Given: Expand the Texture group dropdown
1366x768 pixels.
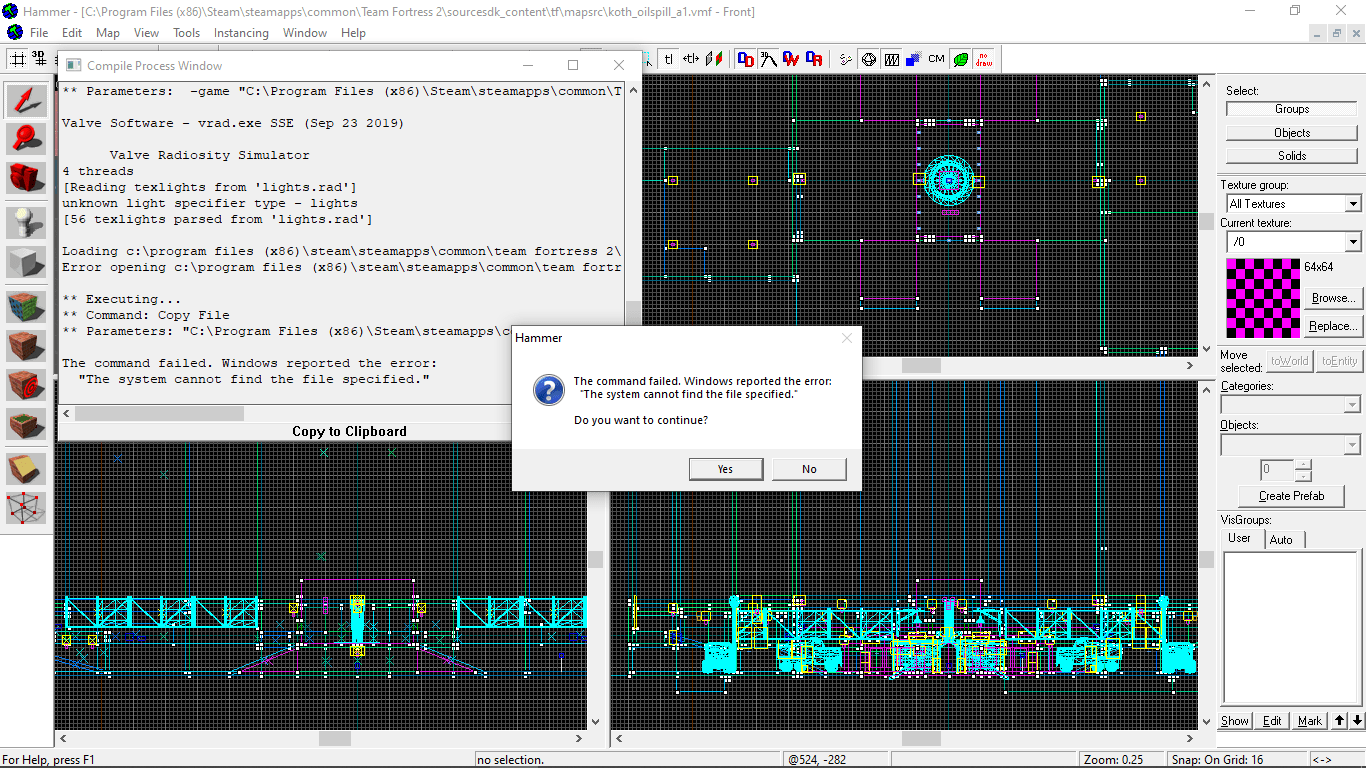Looking at the screenshot, I should pos(1353,204).
